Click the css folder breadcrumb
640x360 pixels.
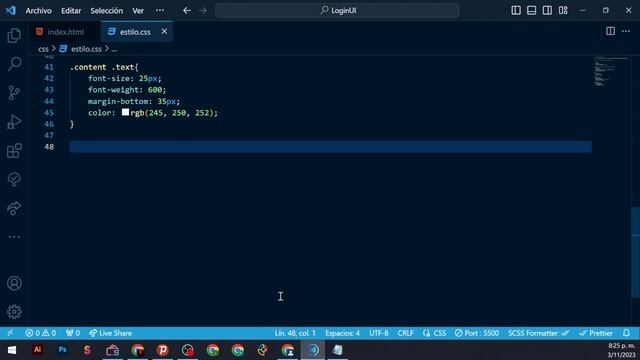pos(43,49)
